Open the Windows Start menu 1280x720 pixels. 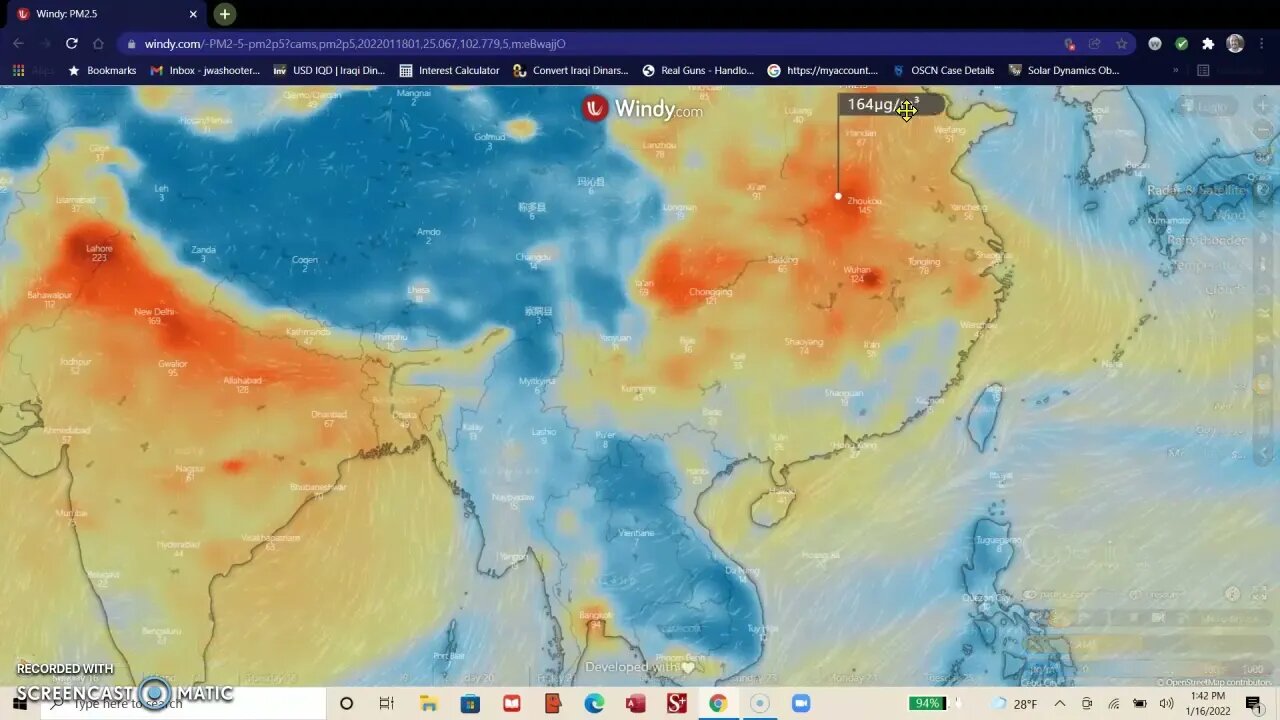click(20, 703)
